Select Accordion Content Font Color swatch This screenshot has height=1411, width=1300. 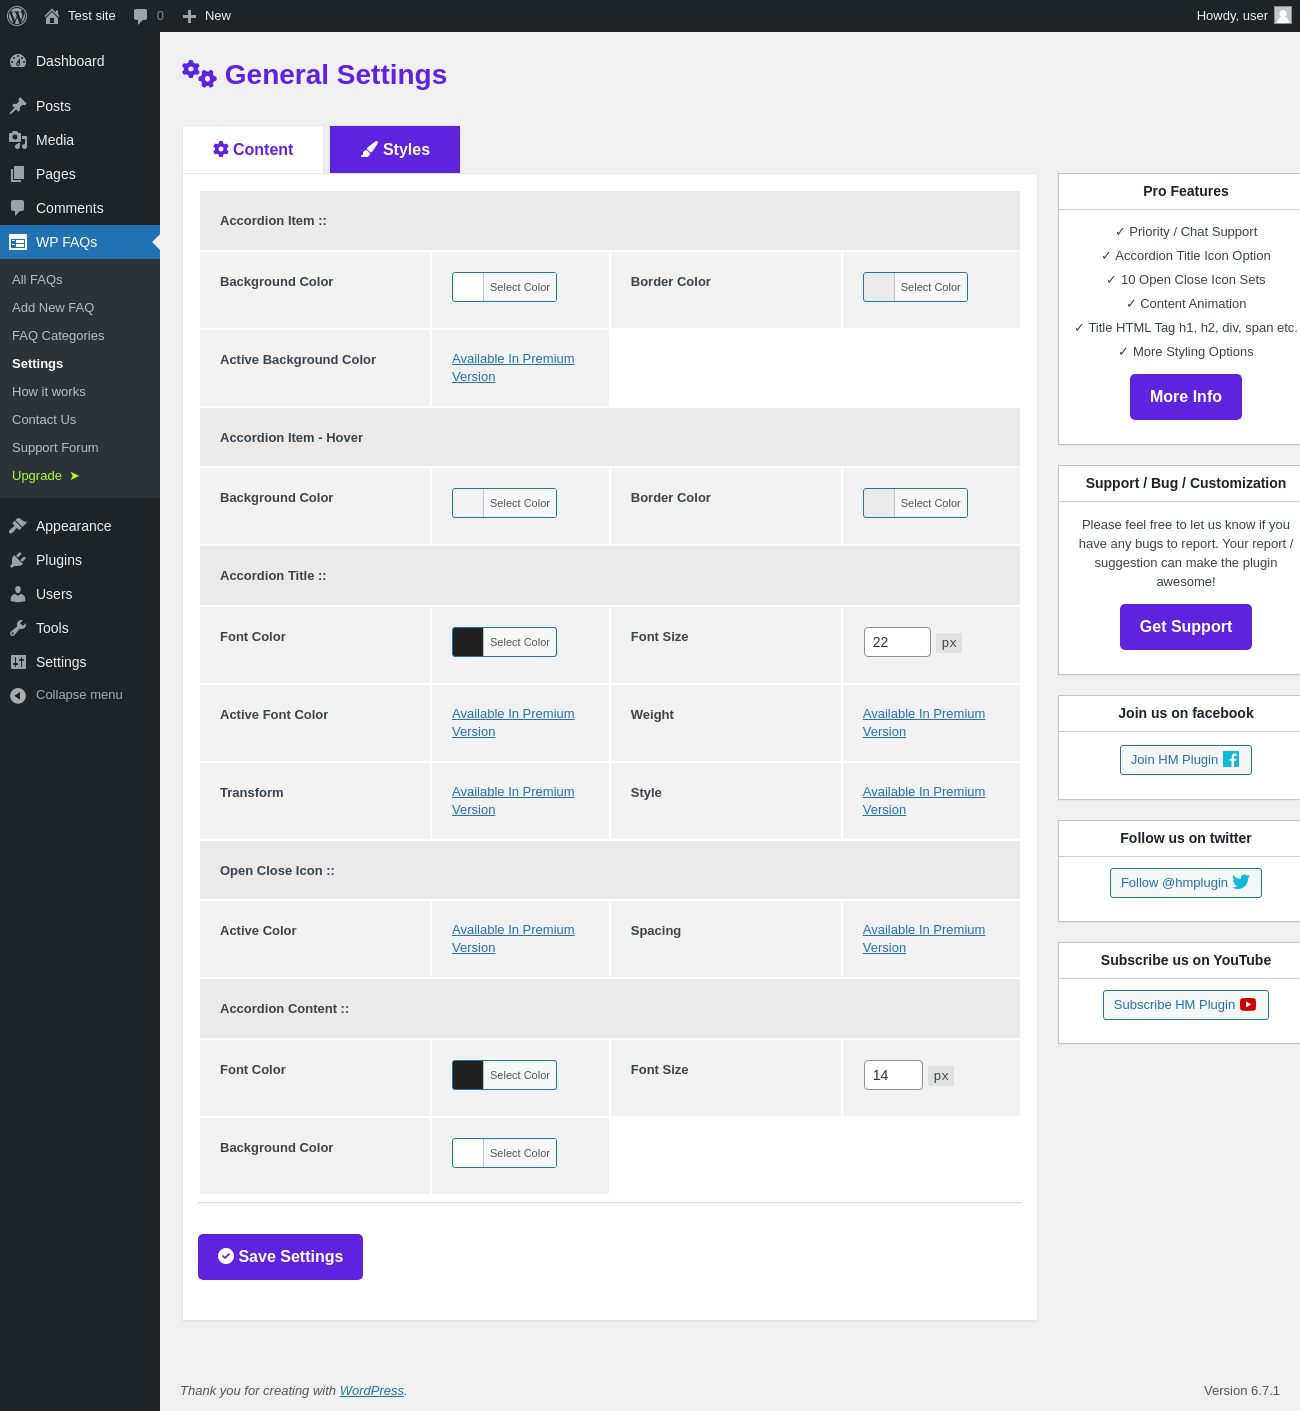point(504,1075)
